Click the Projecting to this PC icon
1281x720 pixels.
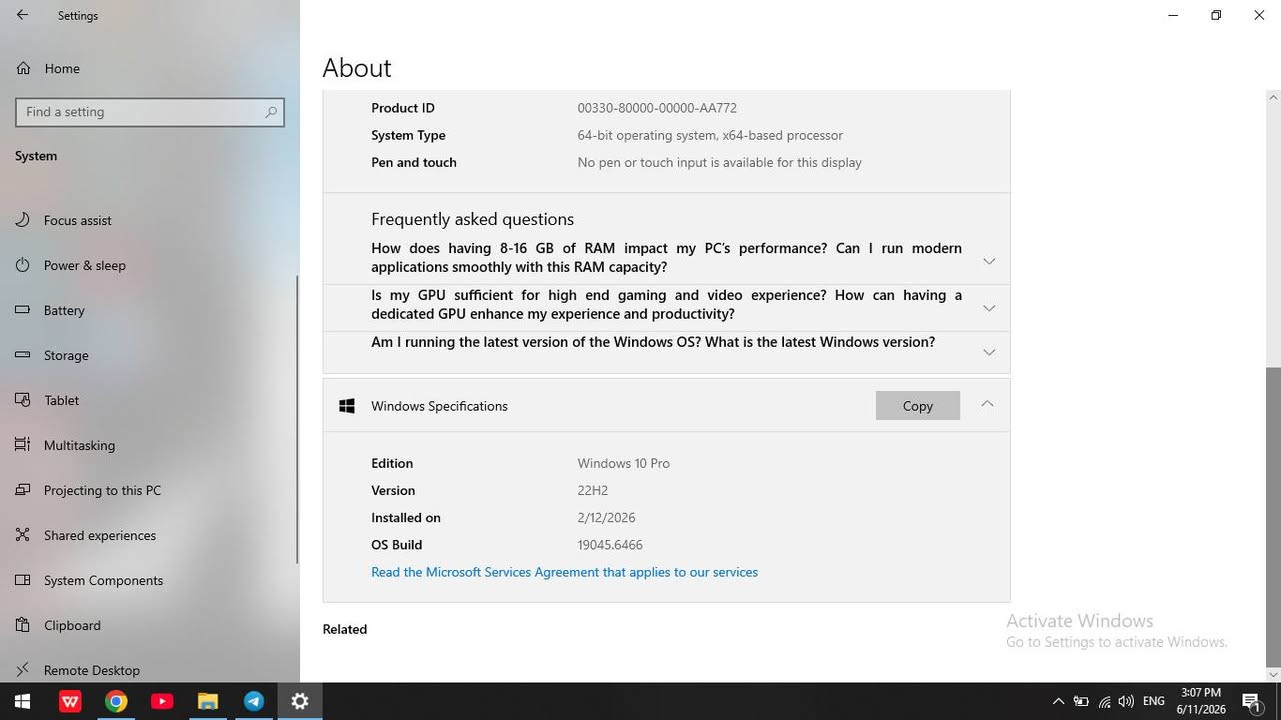click(x=22, y=490)
